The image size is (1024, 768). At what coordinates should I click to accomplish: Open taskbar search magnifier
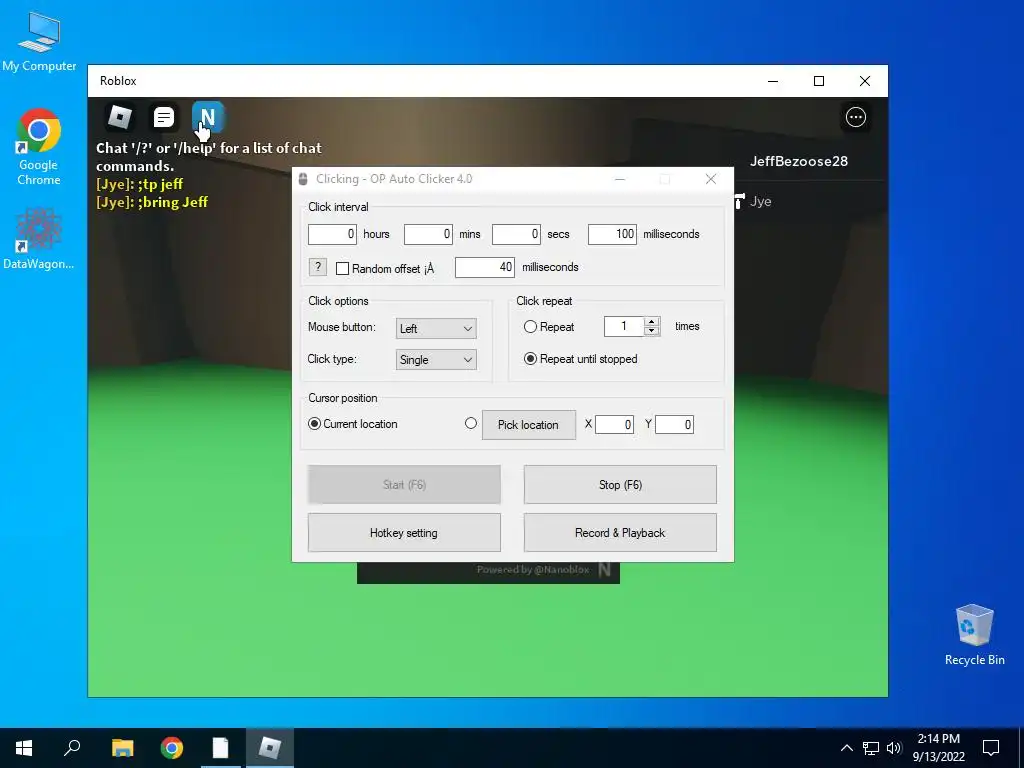pos(72,748)
